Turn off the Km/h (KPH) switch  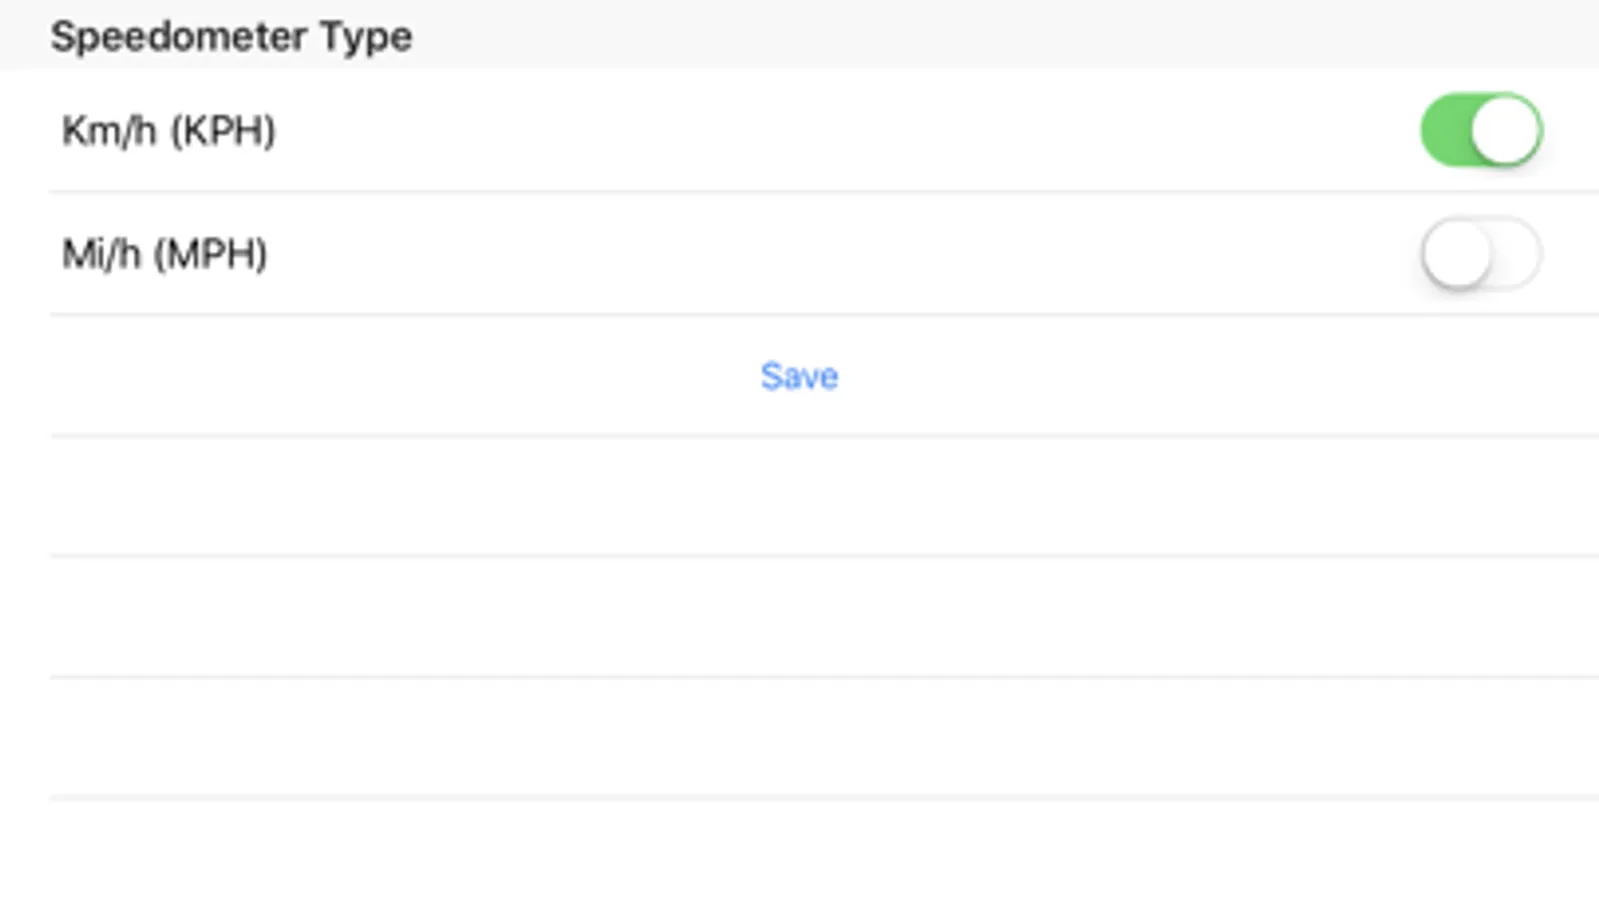tap(1481, 130)
